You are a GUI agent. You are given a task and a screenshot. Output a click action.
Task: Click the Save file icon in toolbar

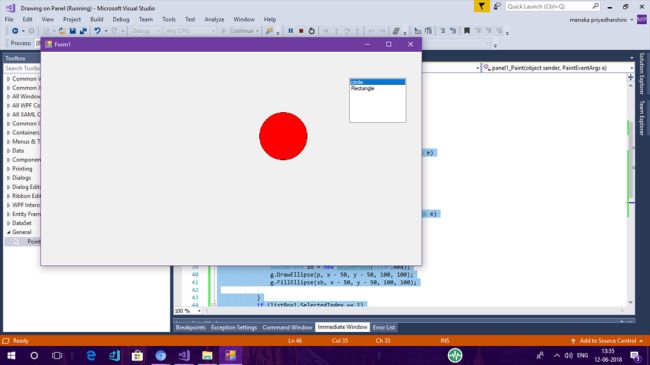[73, 31]
